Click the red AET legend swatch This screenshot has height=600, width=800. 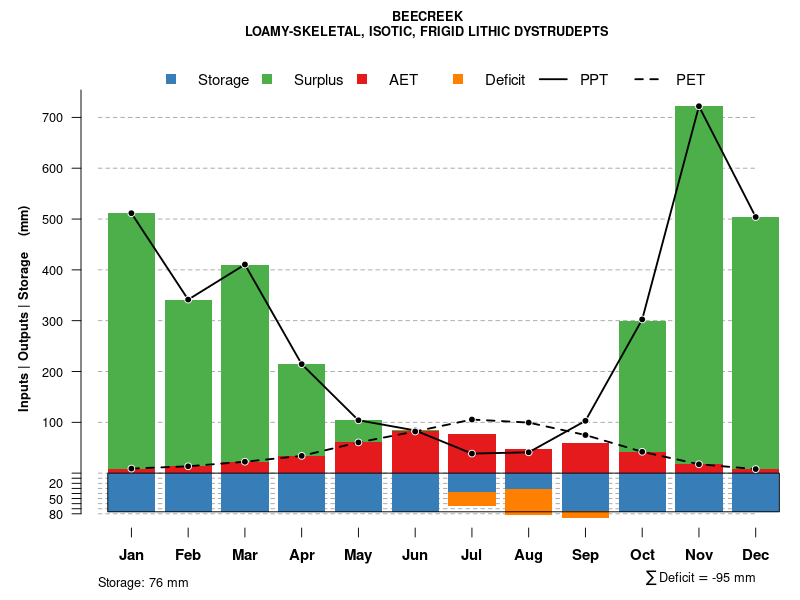point(363,79)
